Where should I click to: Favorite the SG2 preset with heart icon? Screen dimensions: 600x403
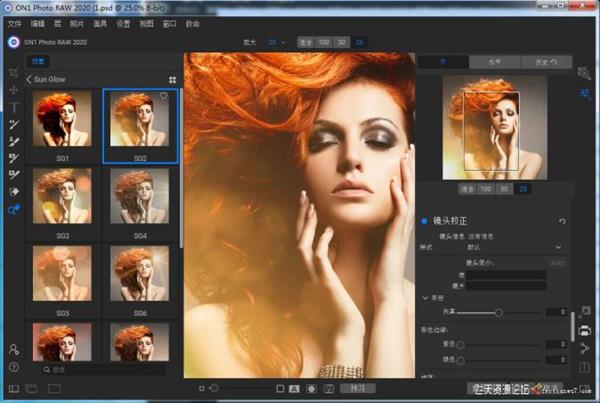[164, 97]
